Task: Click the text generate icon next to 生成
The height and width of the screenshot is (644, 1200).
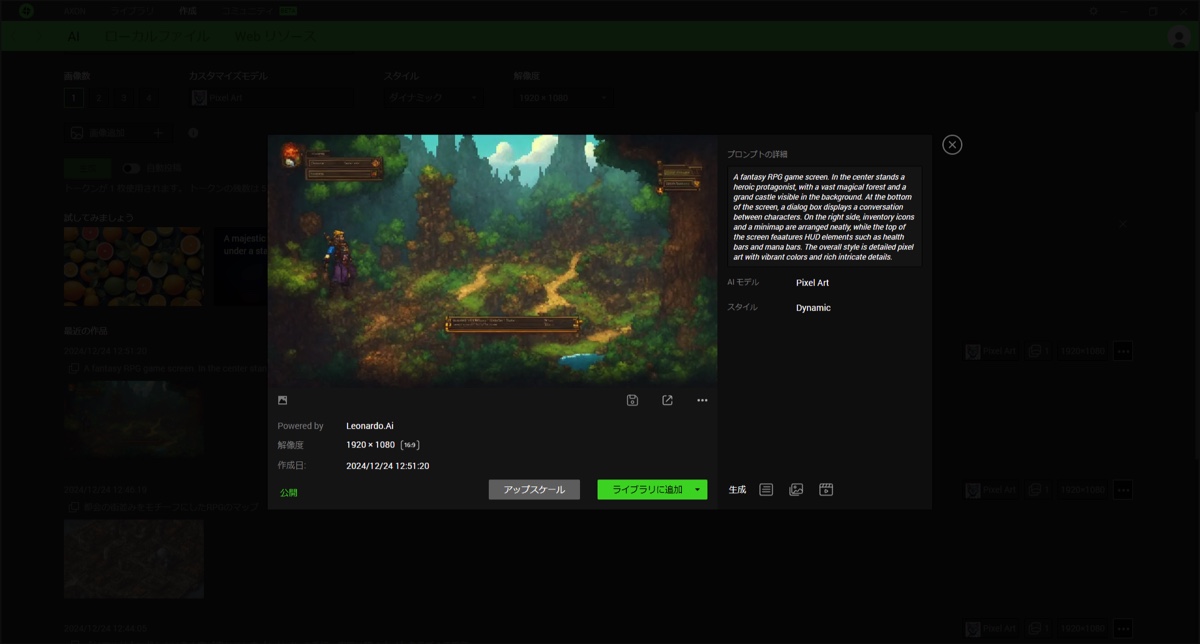Action: coord(766,490)
